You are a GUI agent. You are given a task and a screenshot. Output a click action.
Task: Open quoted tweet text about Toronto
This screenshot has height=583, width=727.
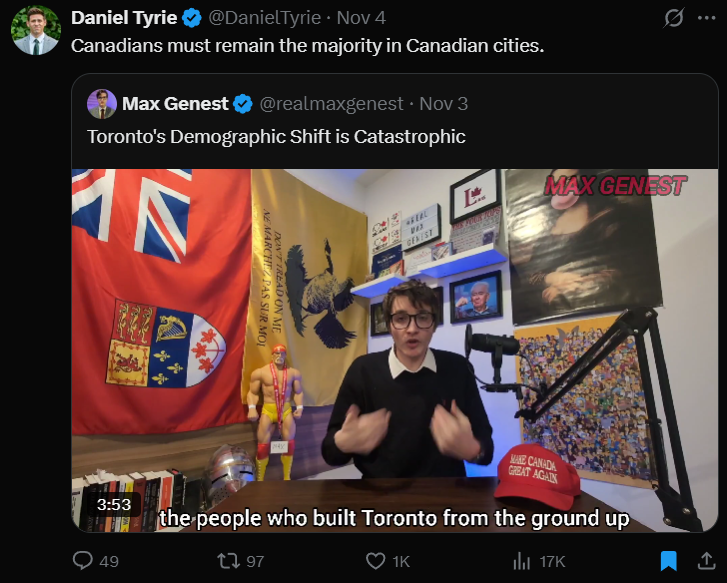276,137
